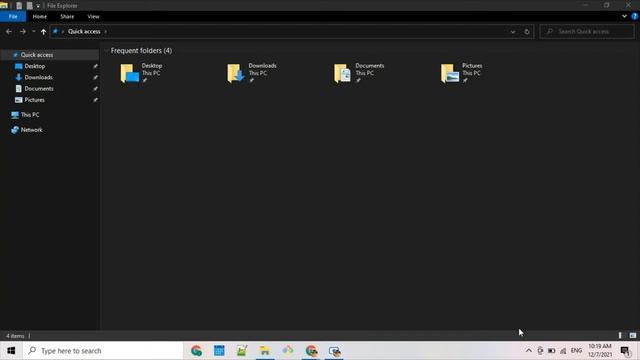Viewport: 640px width, 360px height.
Task: Open the Windows Start menu
Action: (11, 351)
